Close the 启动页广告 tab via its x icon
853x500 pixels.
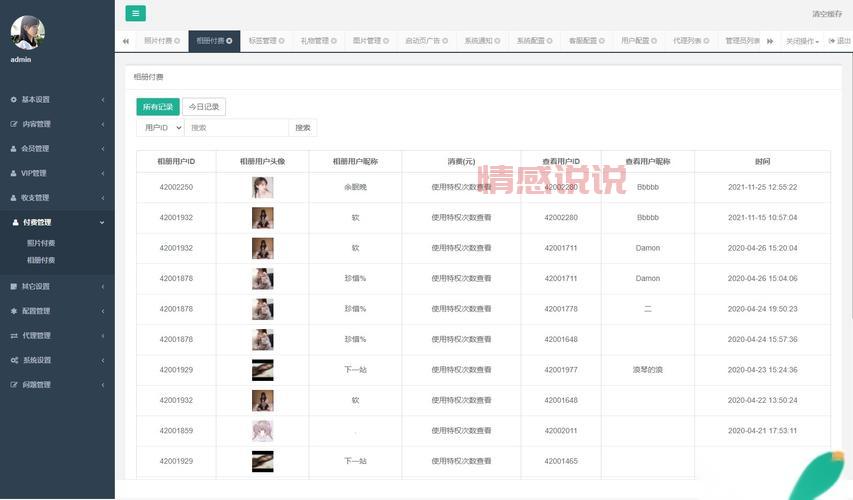pos(445,41)
